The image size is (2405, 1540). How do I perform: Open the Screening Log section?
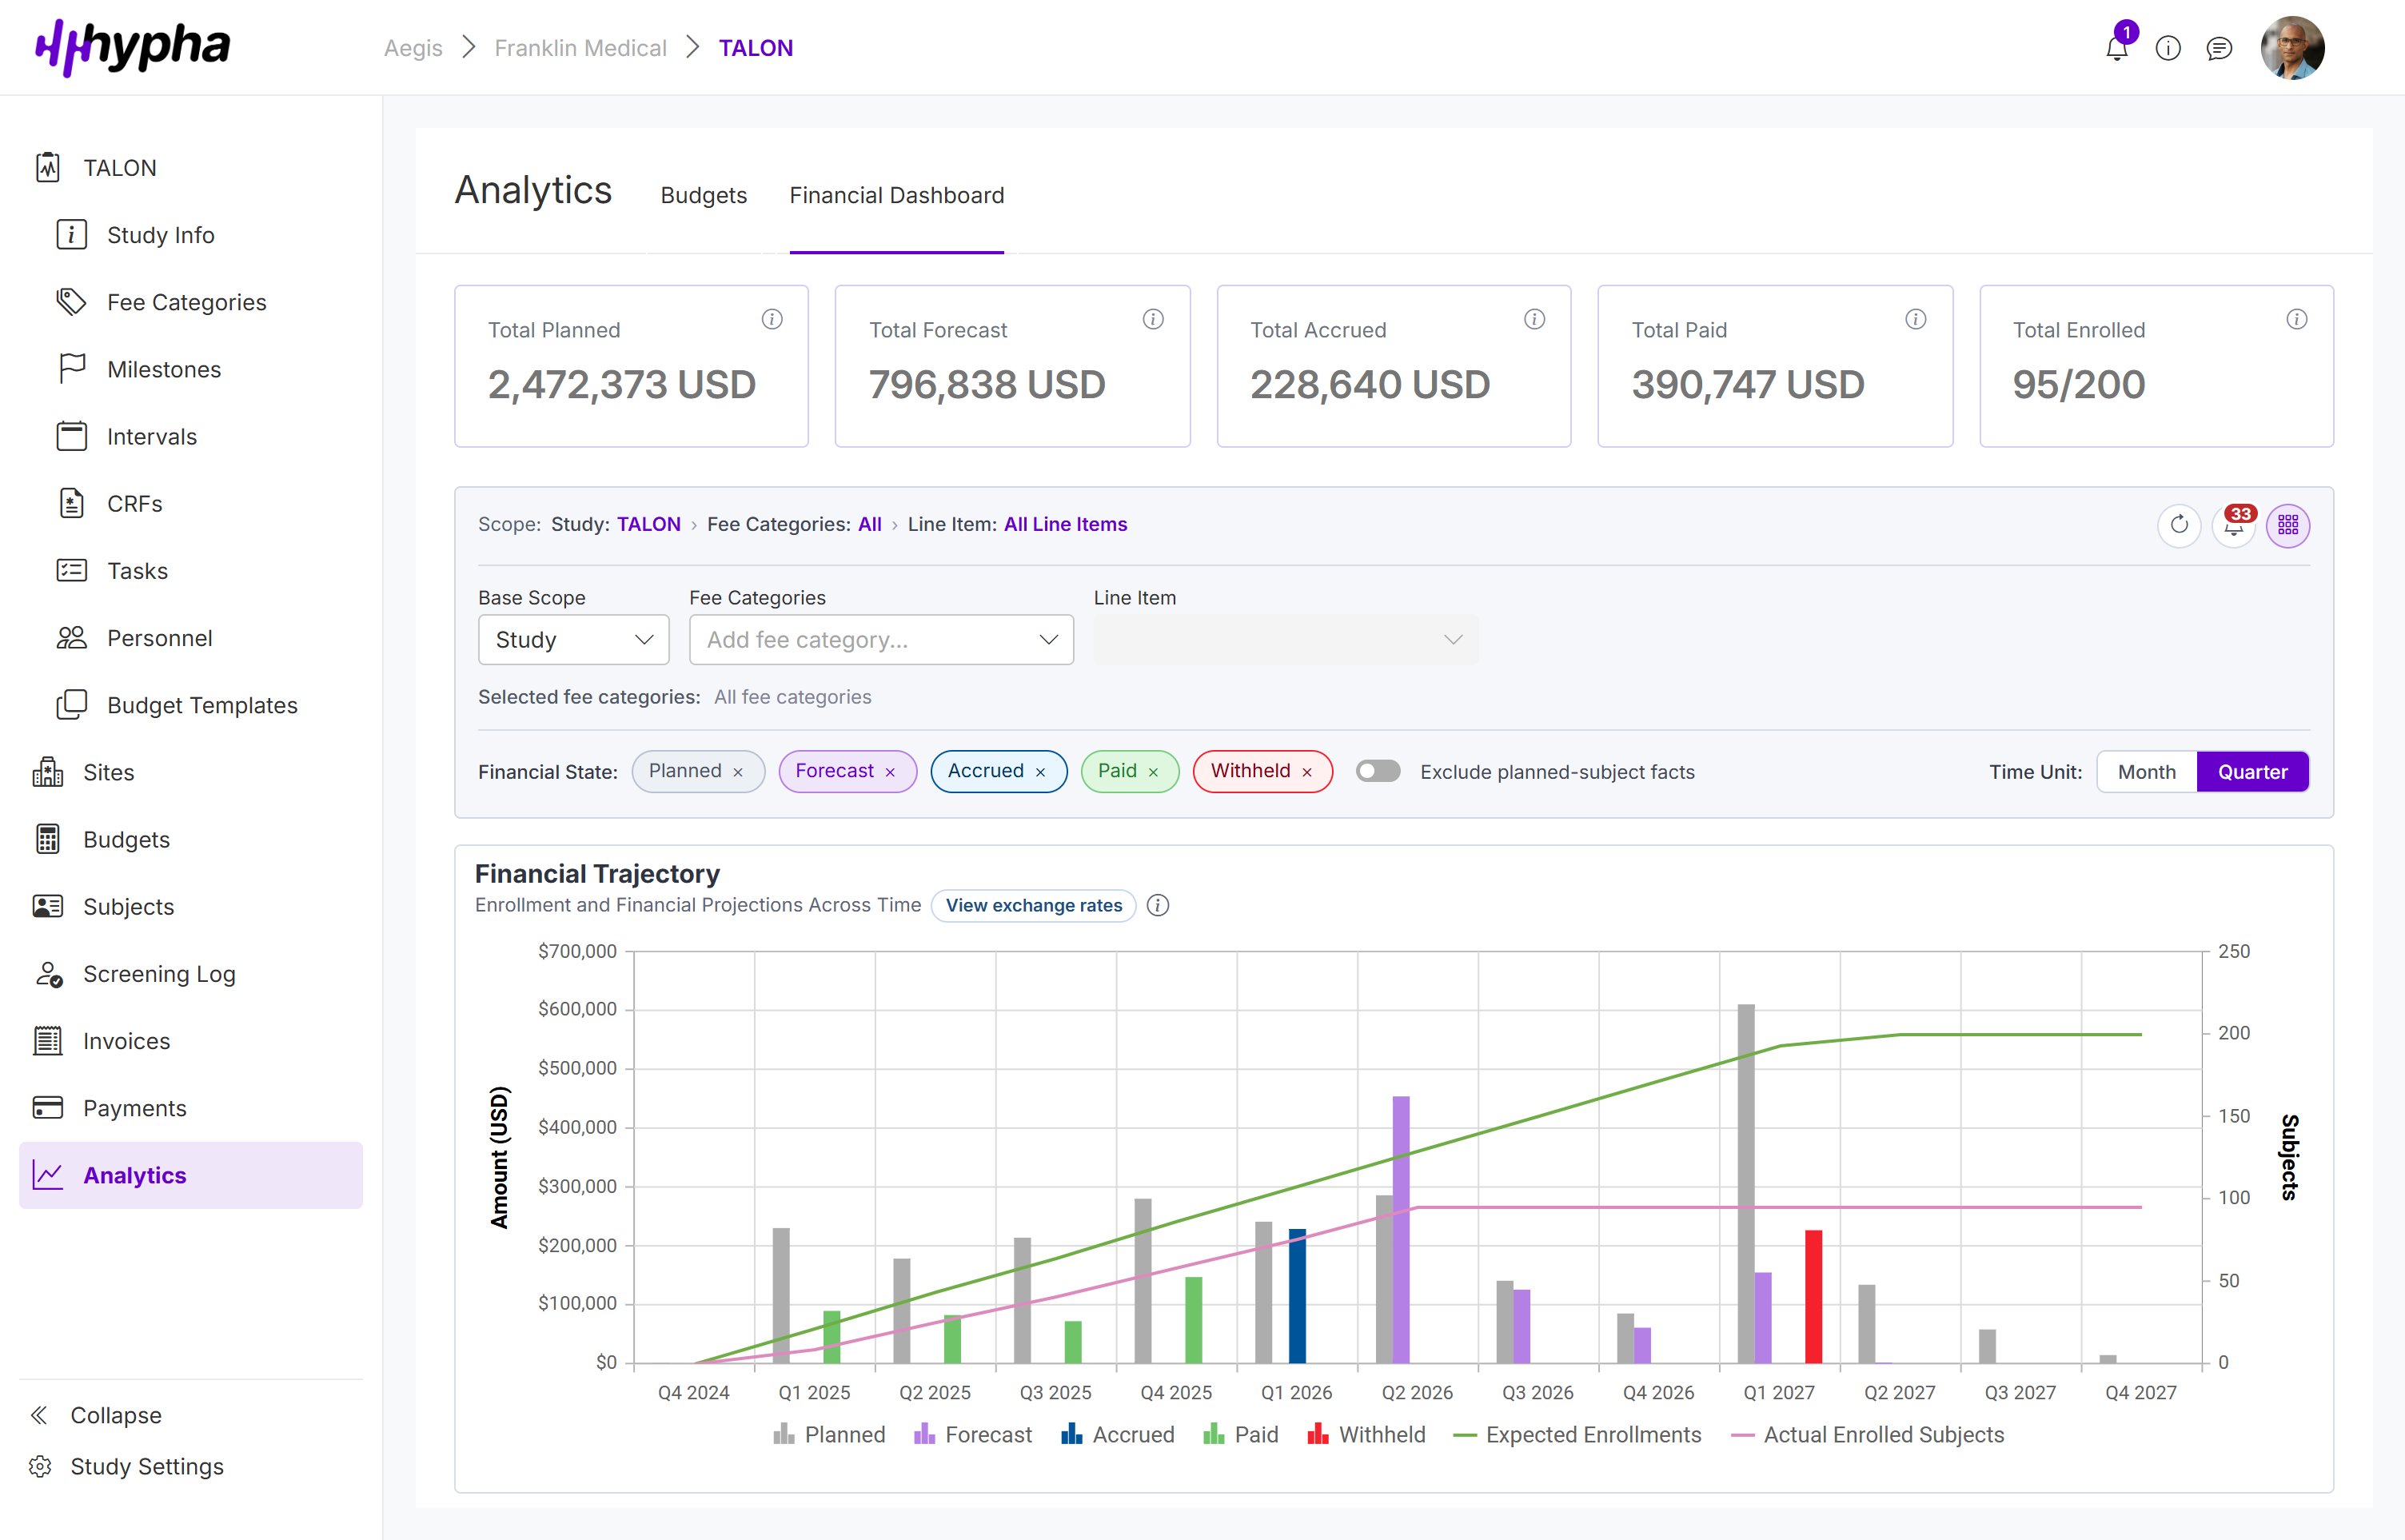159,973
